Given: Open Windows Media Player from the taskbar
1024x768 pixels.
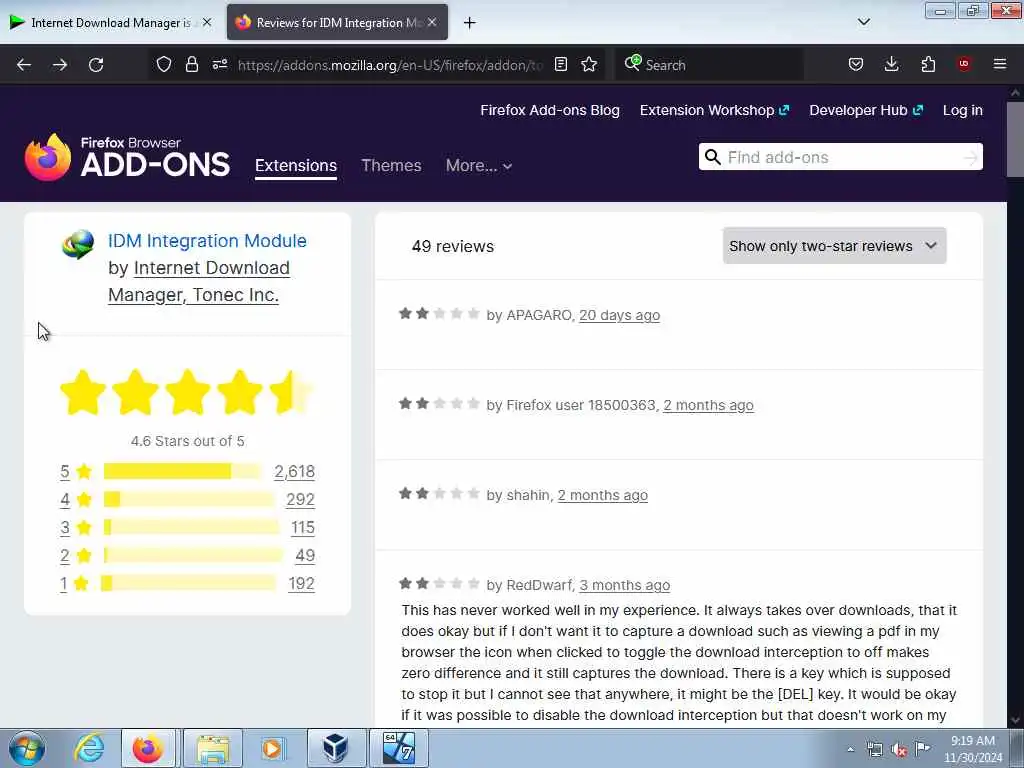Looking at the screenshot, I should tap(272, 748).
